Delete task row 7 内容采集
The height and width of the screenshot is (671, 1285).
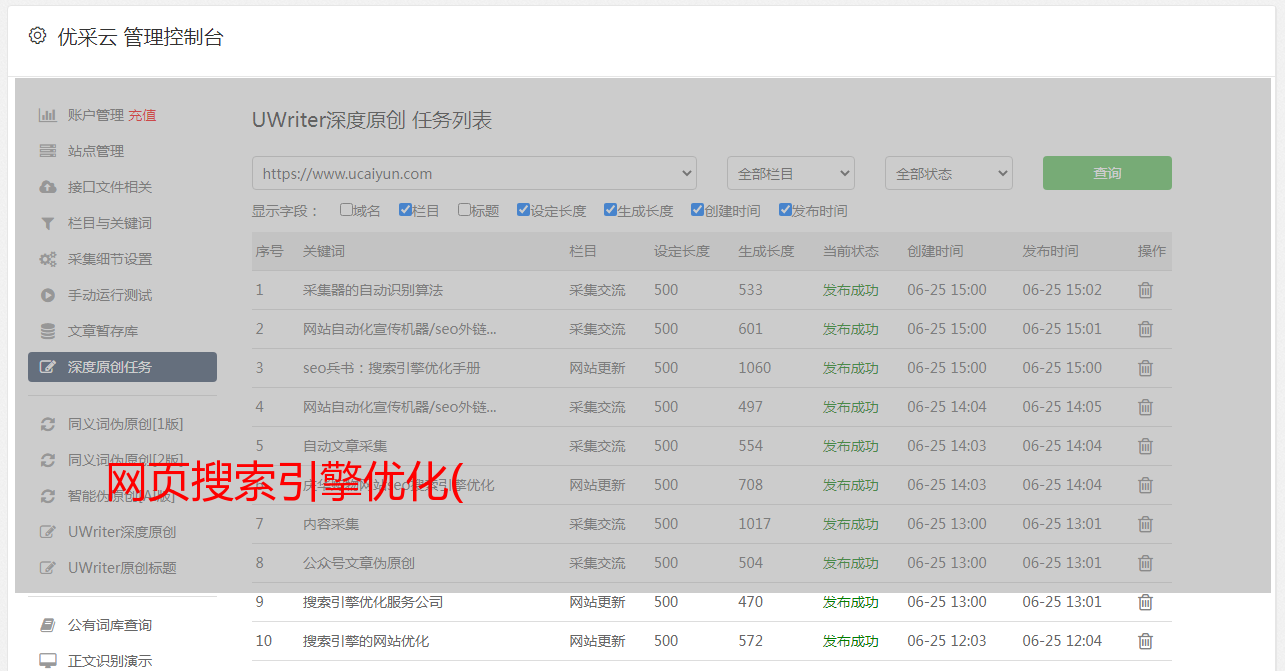coord(1146,524)
